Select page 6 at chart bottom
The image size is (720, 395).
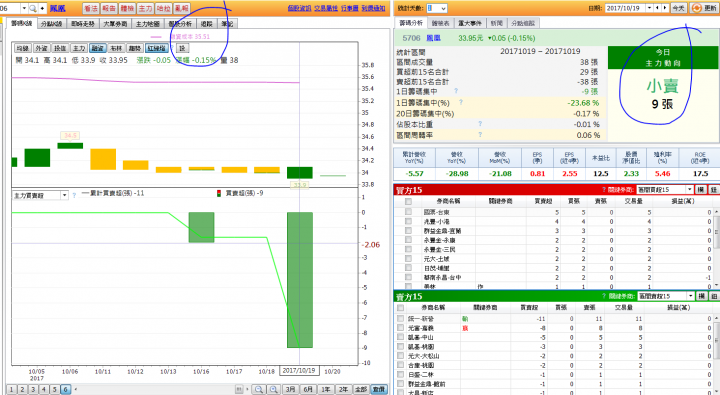[x=66, y=389]
